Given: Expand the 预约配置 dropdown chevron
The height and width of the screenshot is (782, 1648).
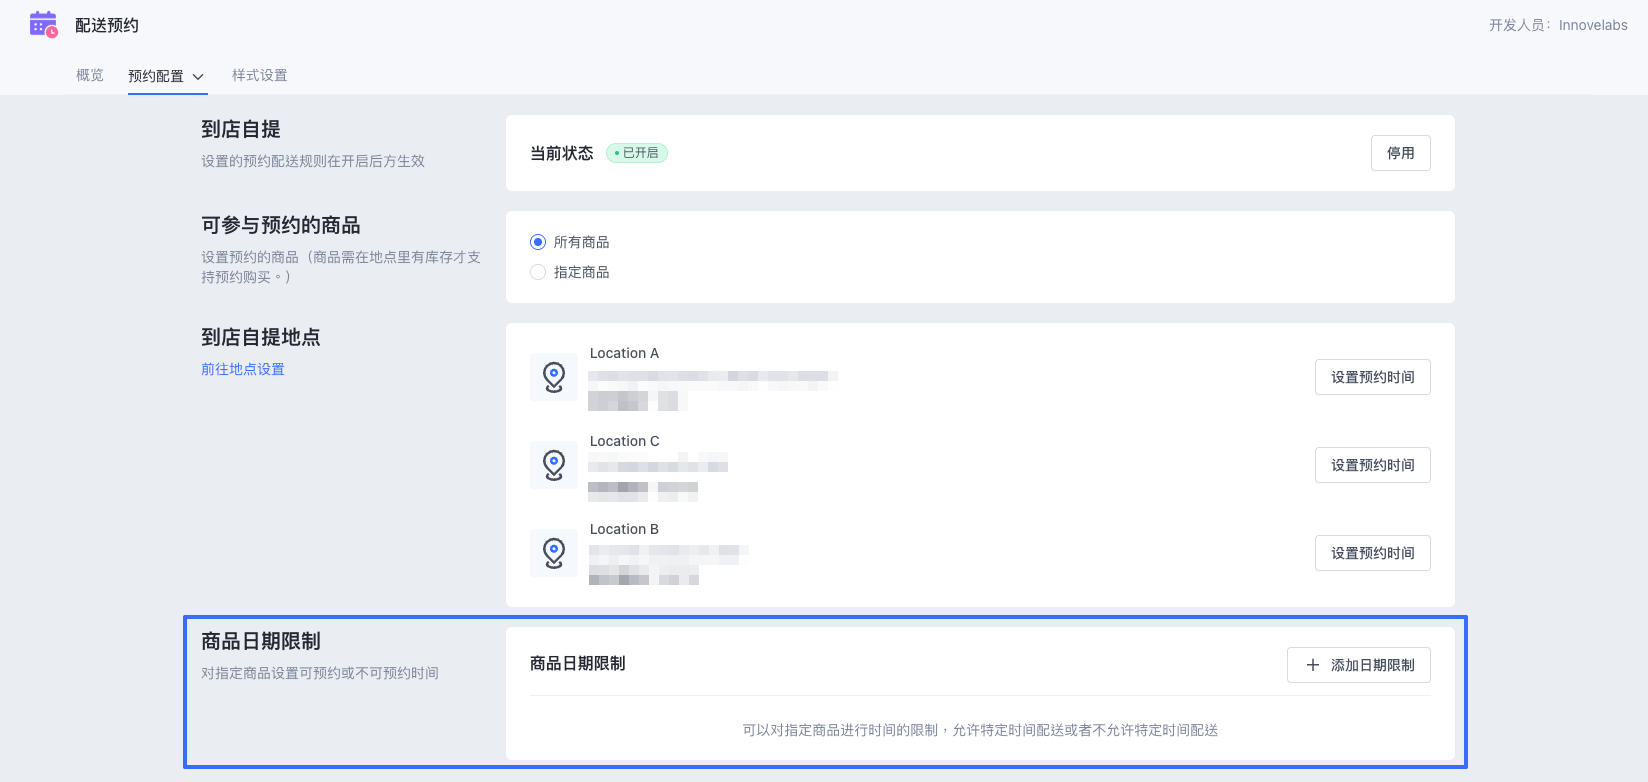Looking at the screenshot, I should (198, 77).
